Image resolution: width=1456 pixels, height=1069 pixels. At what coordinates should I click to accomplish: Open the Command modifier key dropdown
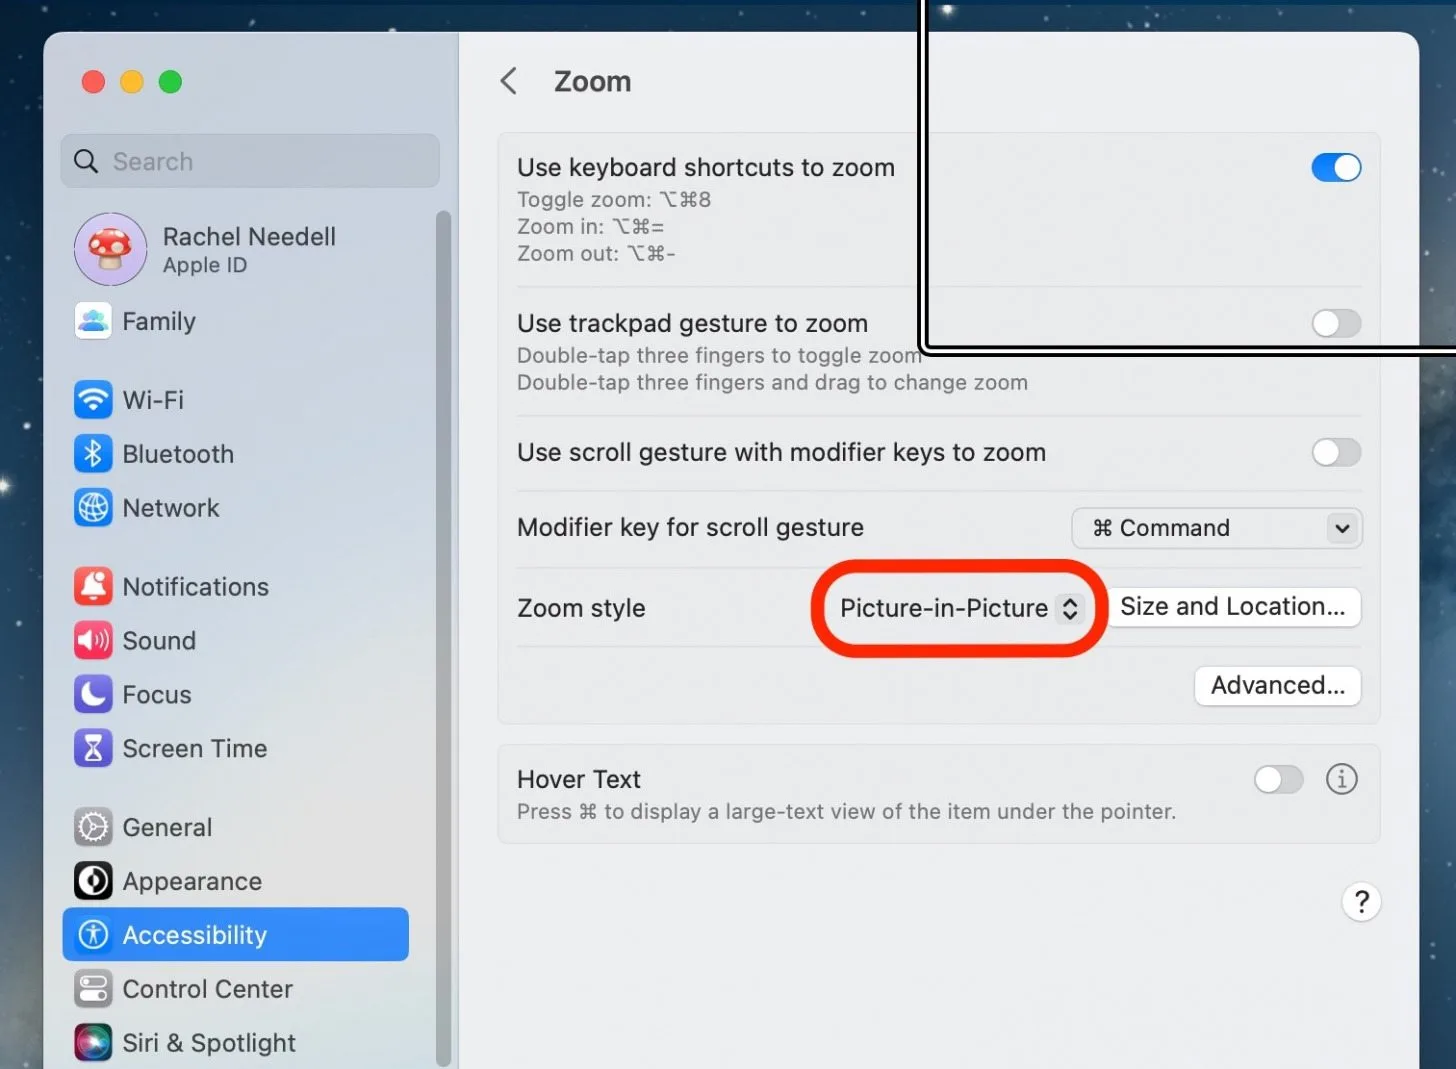click(1216, 528)
